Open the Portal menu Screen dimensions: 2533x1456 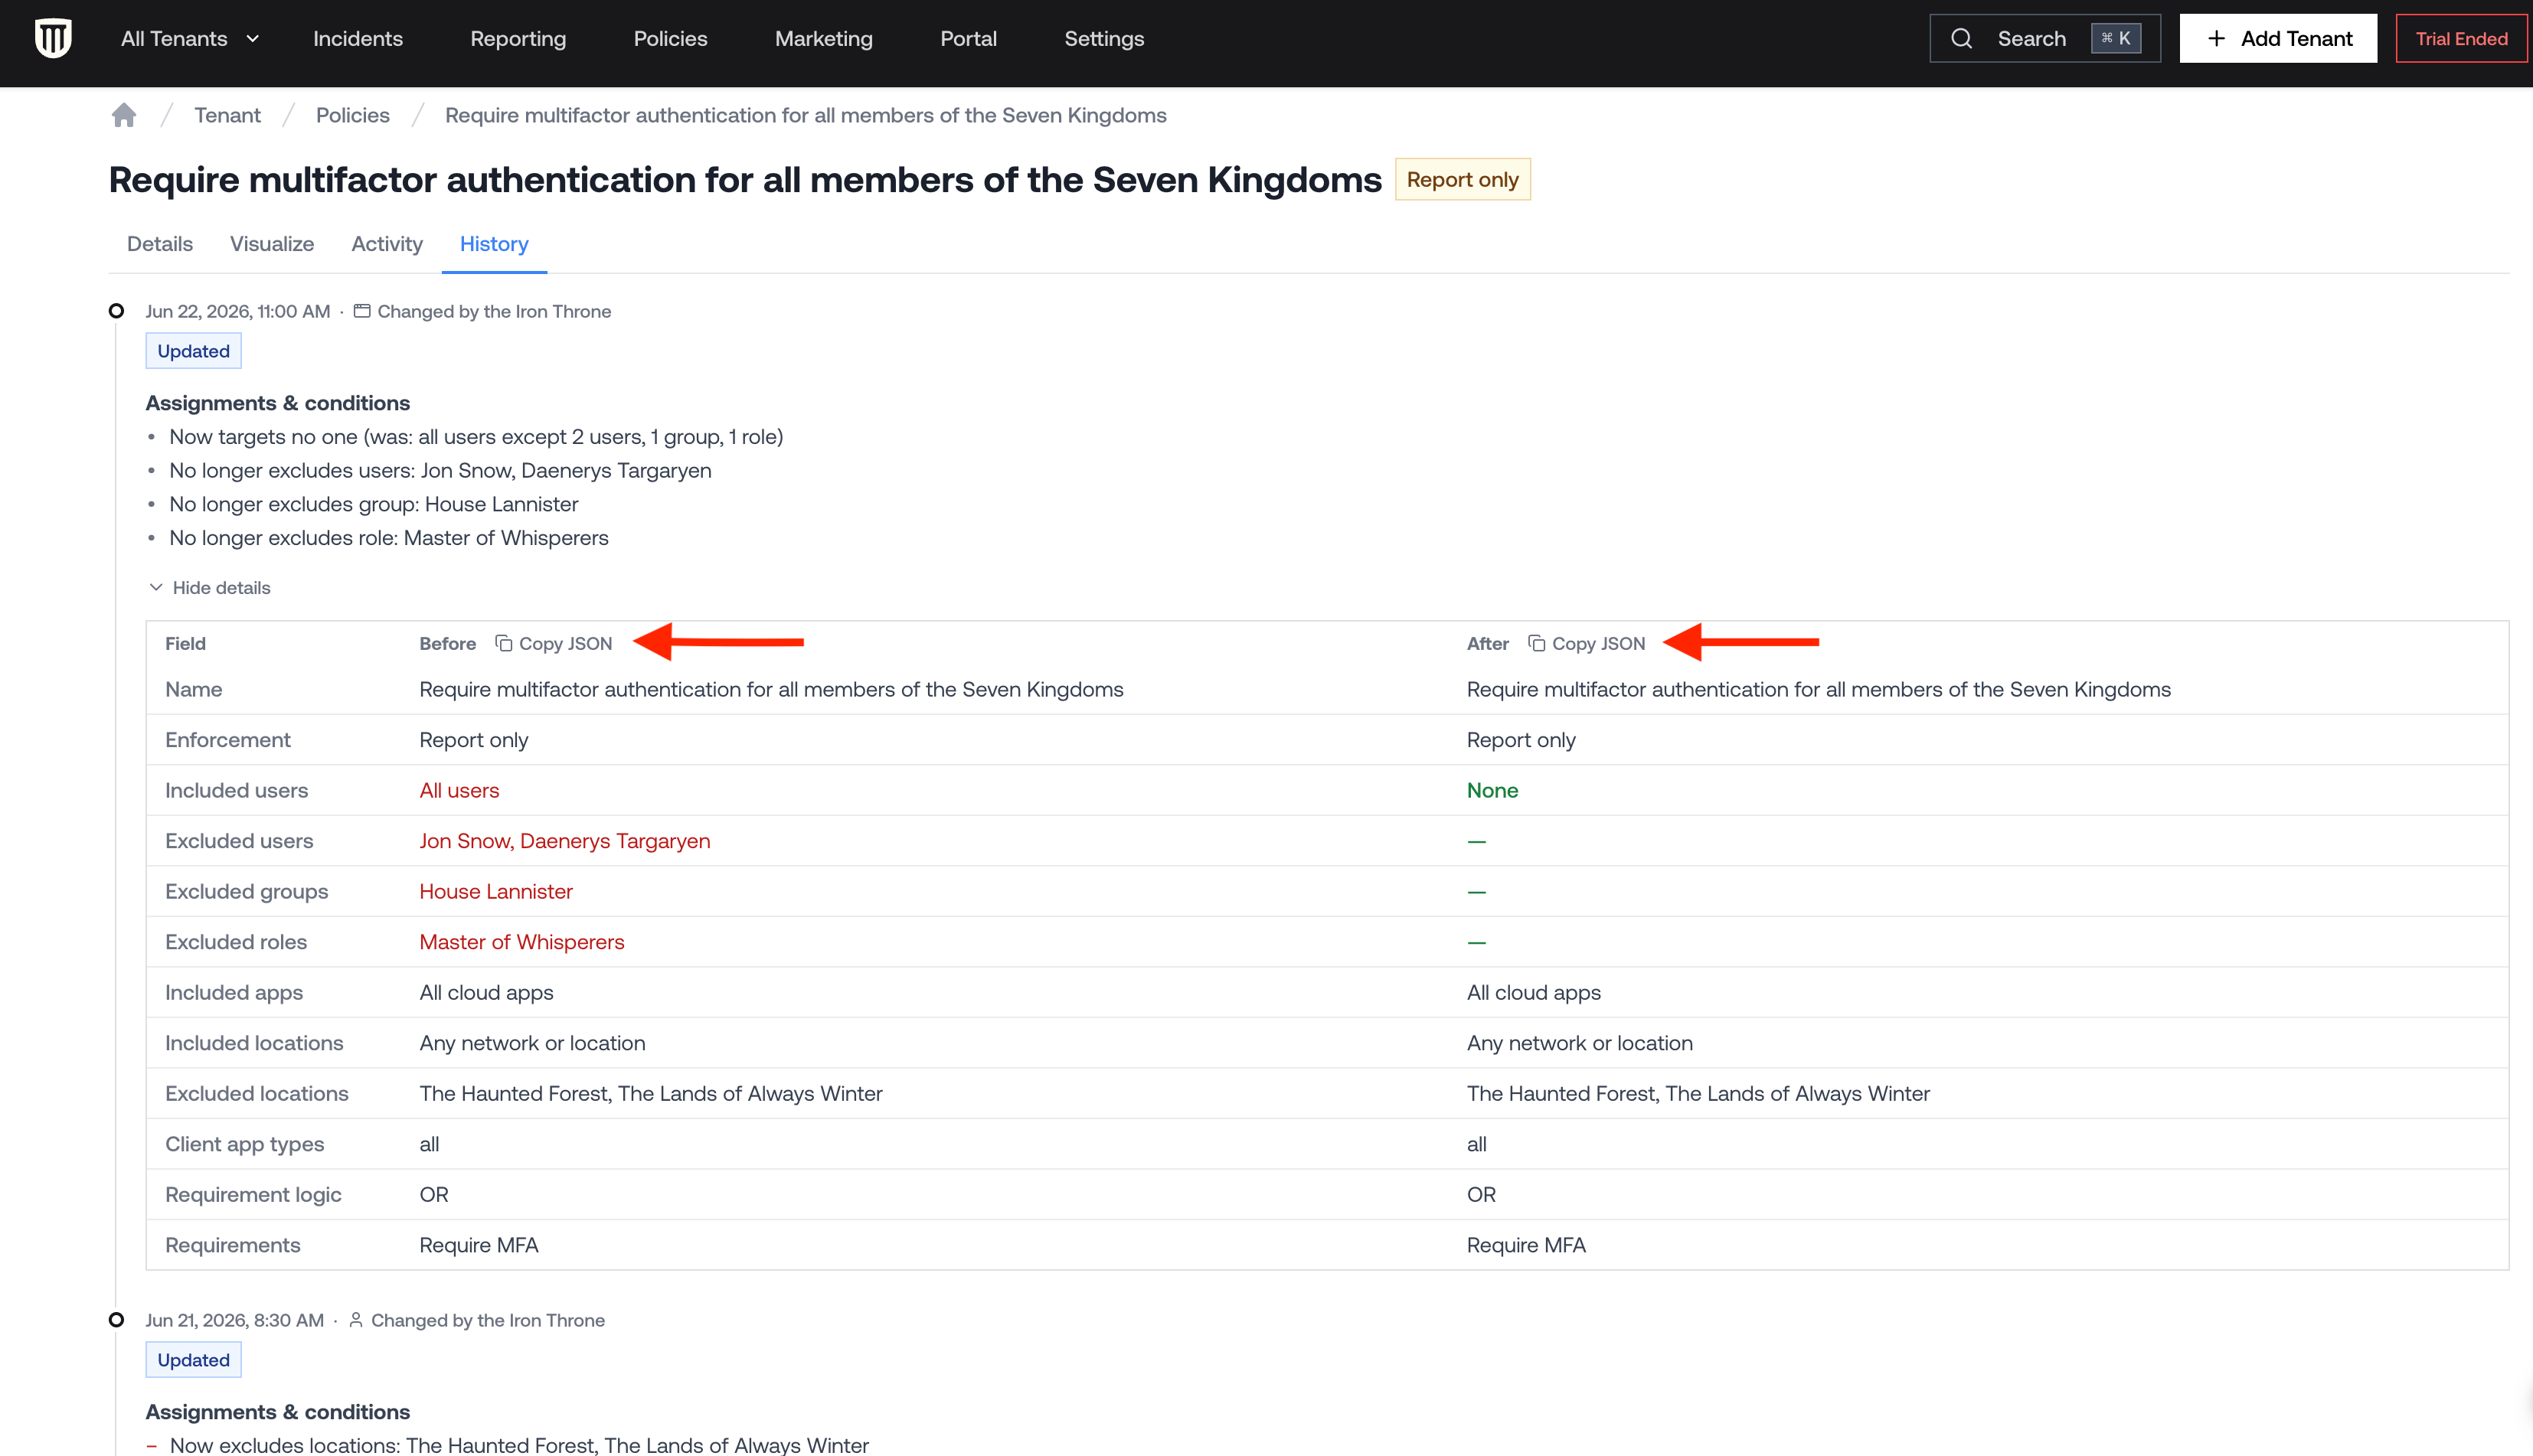[968, 39]
